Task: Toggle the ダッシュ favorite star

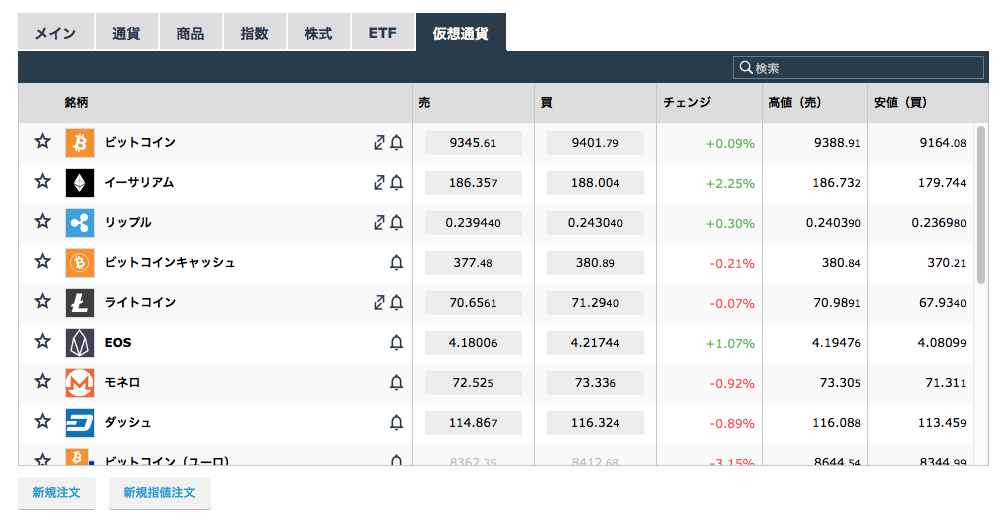Action: pos(43,421)
